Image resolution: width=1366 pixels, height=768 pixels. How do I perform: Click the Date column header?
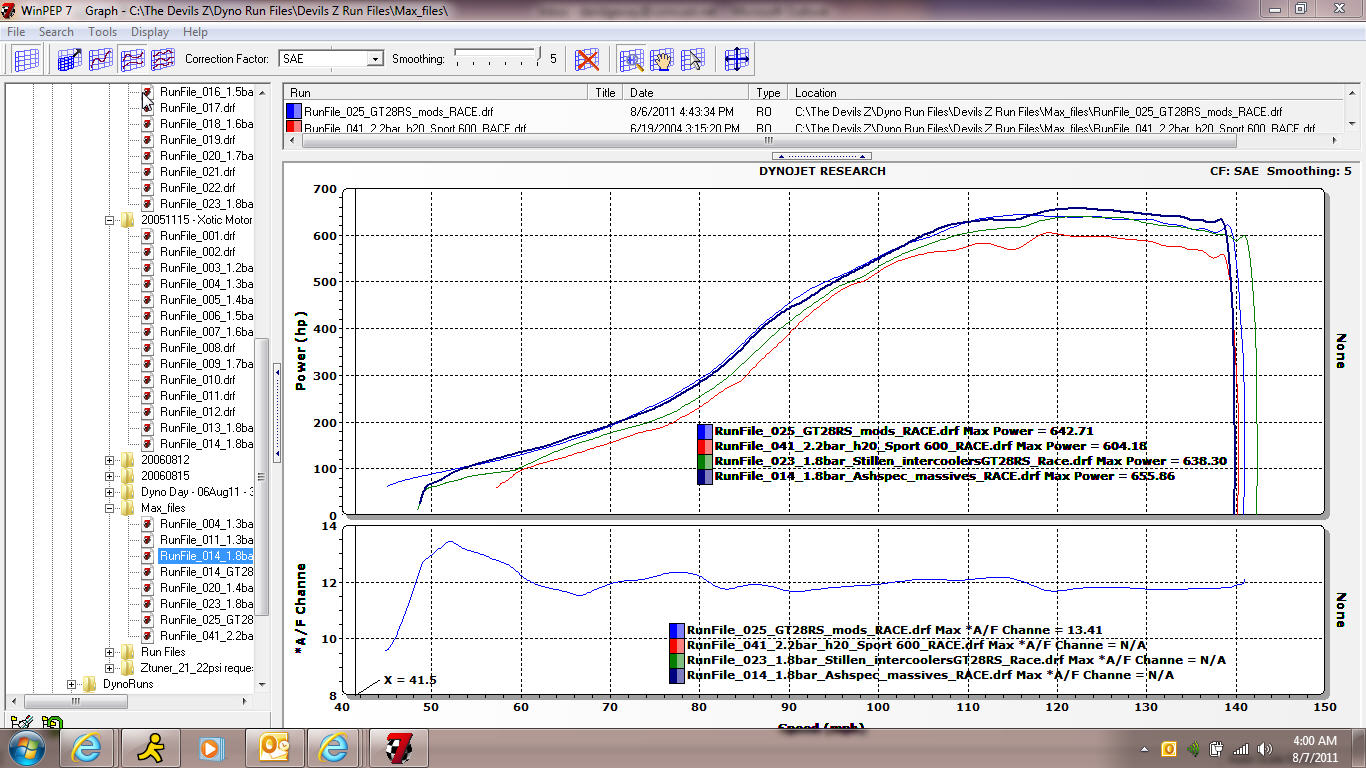(641, 93)
